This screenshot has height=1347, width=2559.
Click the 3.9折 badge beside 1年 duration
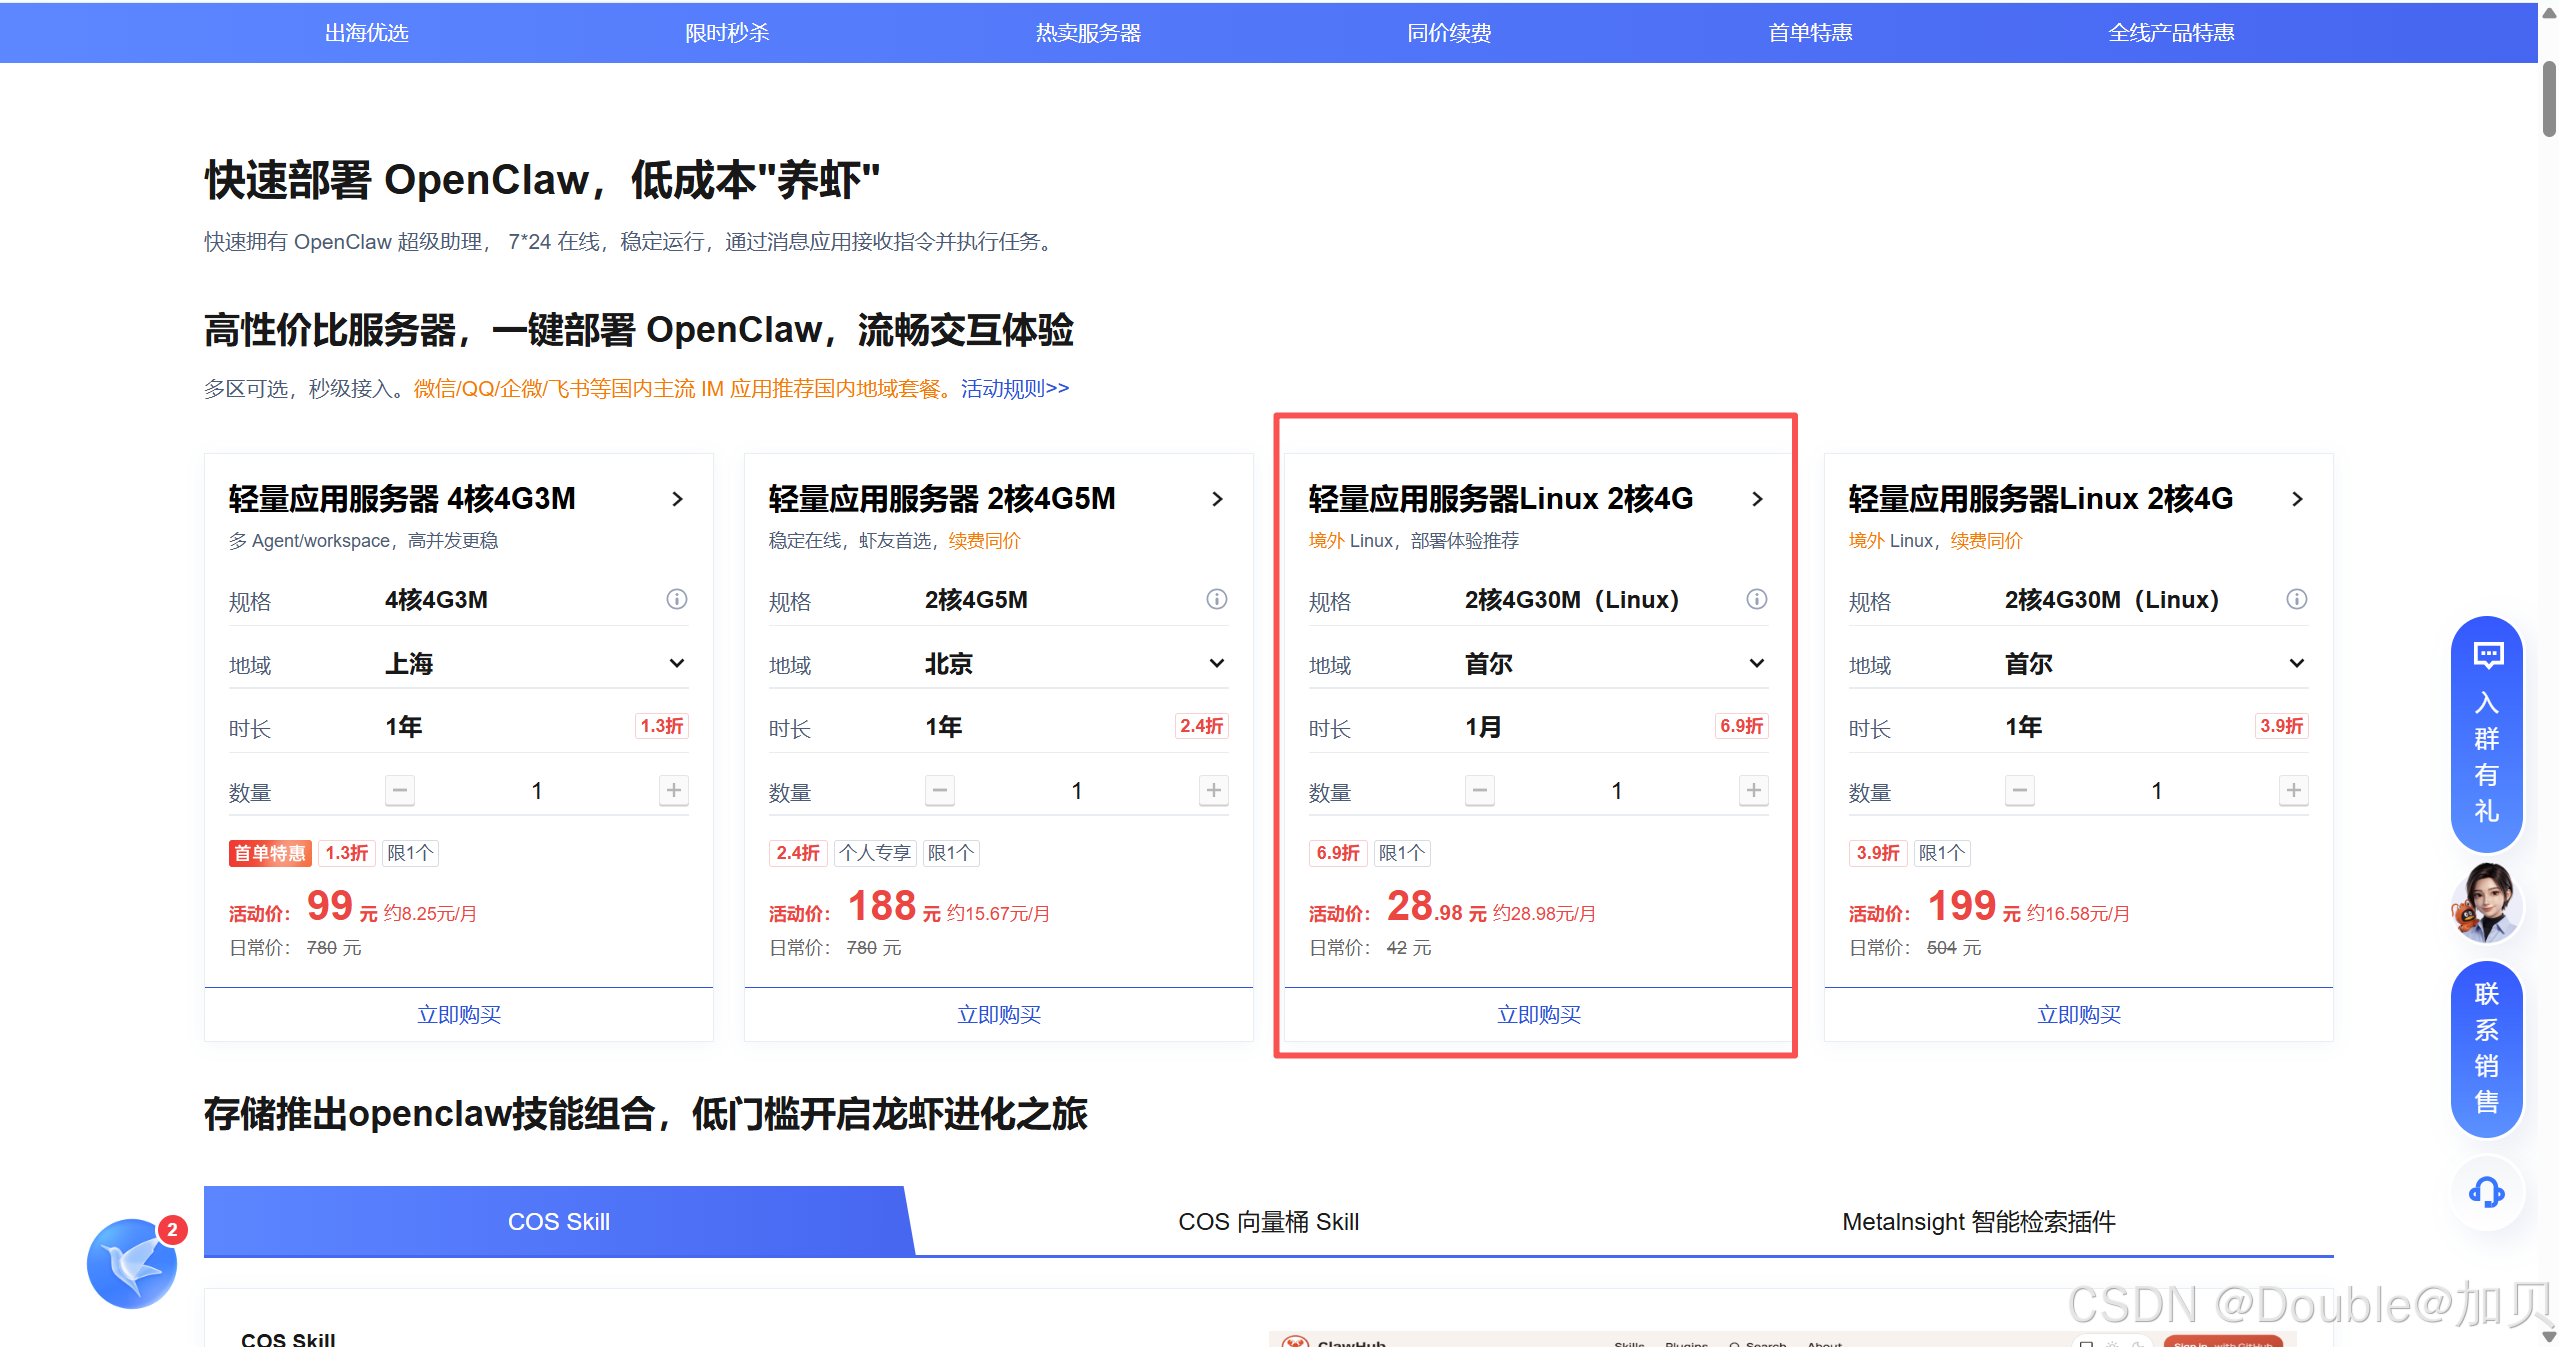(2282, 726)
